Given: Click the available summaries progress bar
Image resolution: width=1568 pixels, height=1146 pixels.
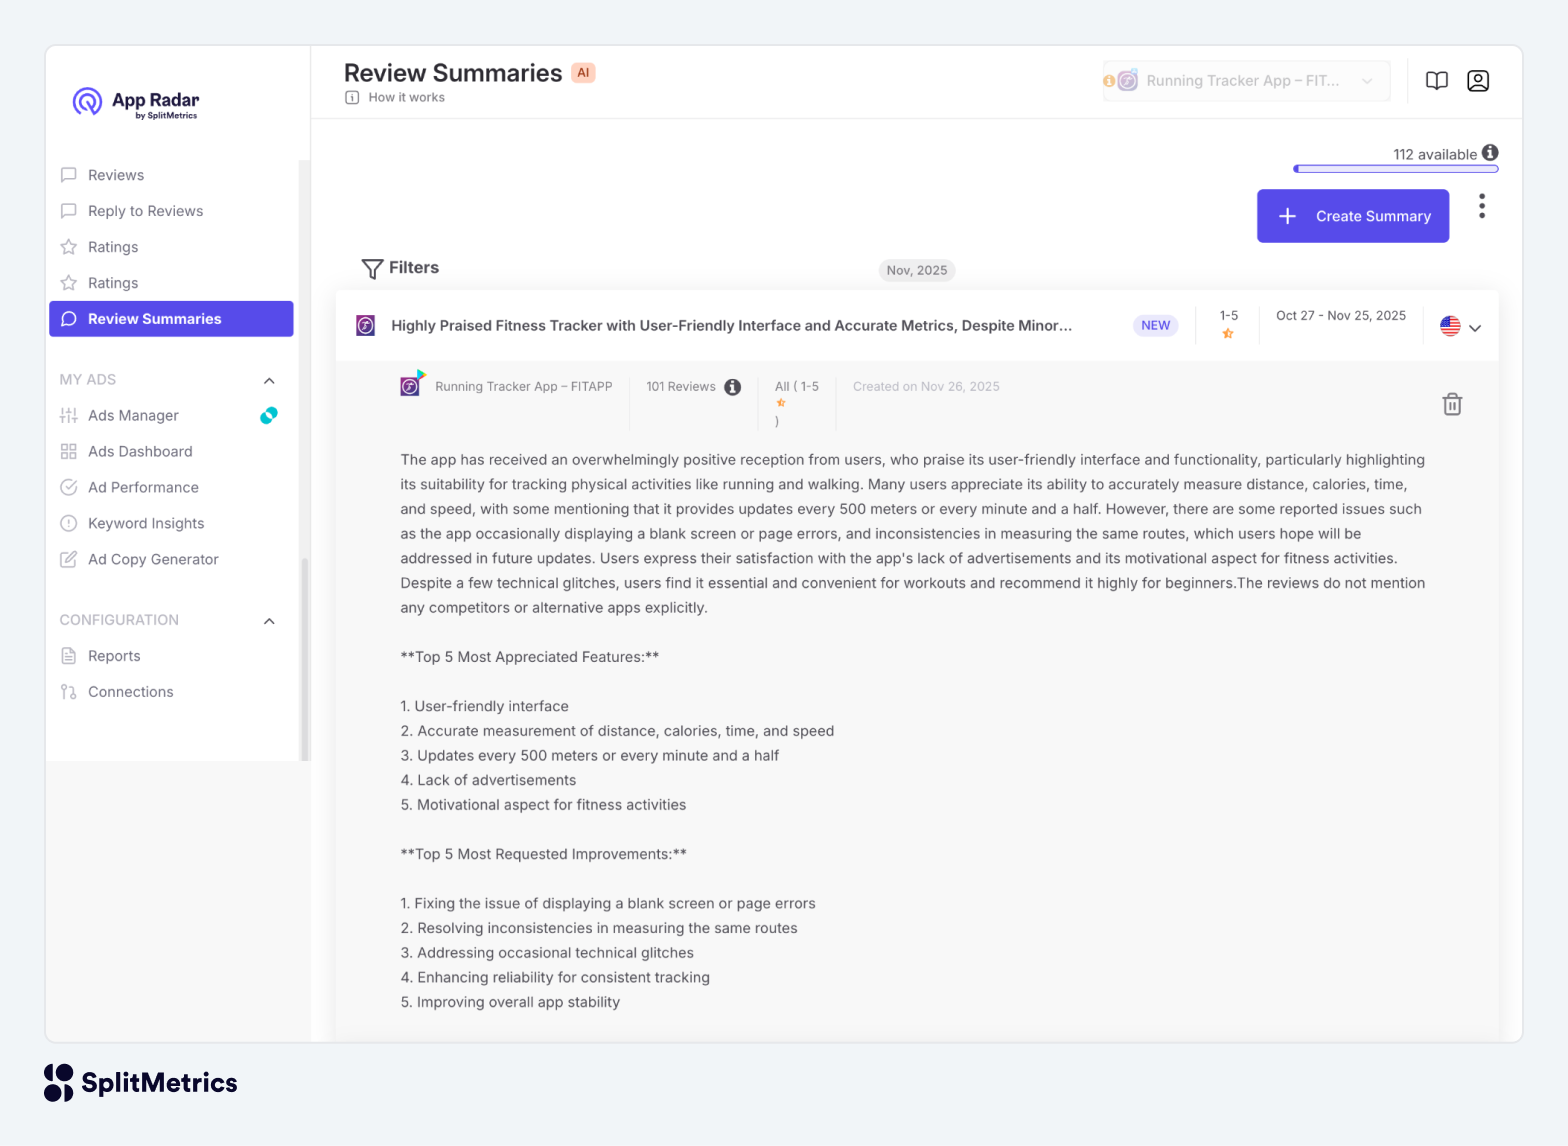Looking at the screenshot, I should pos(1395,169).
